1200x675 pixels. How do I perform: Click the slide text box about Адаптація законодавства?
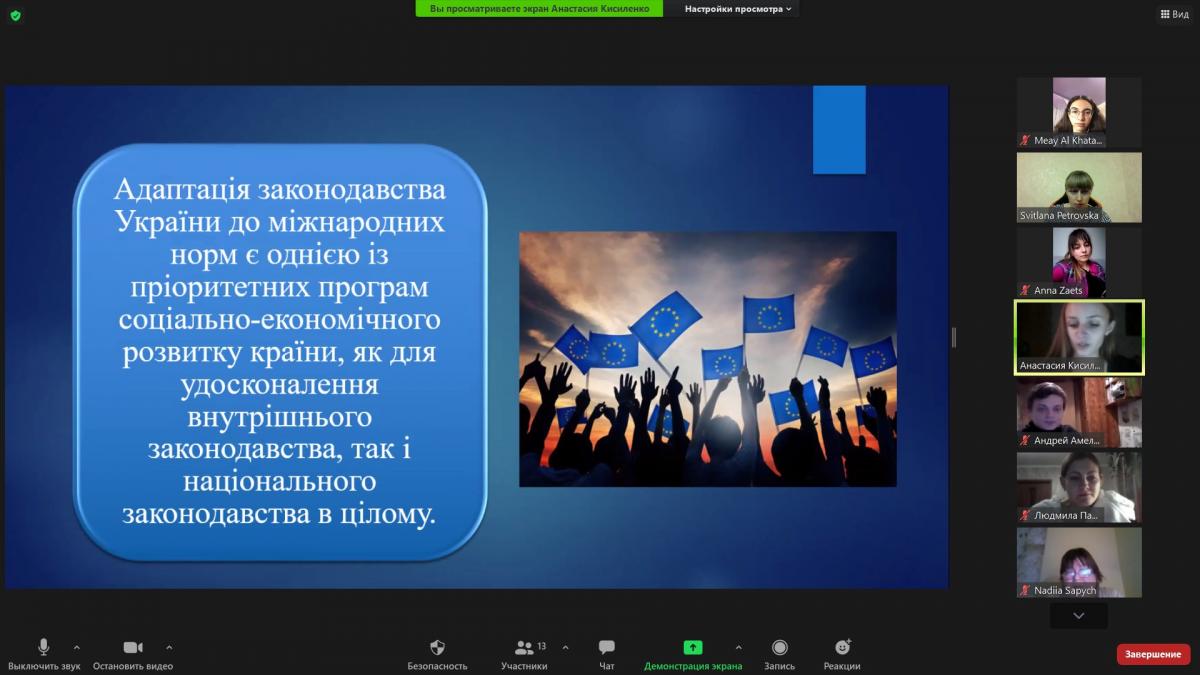coord(280,352)
